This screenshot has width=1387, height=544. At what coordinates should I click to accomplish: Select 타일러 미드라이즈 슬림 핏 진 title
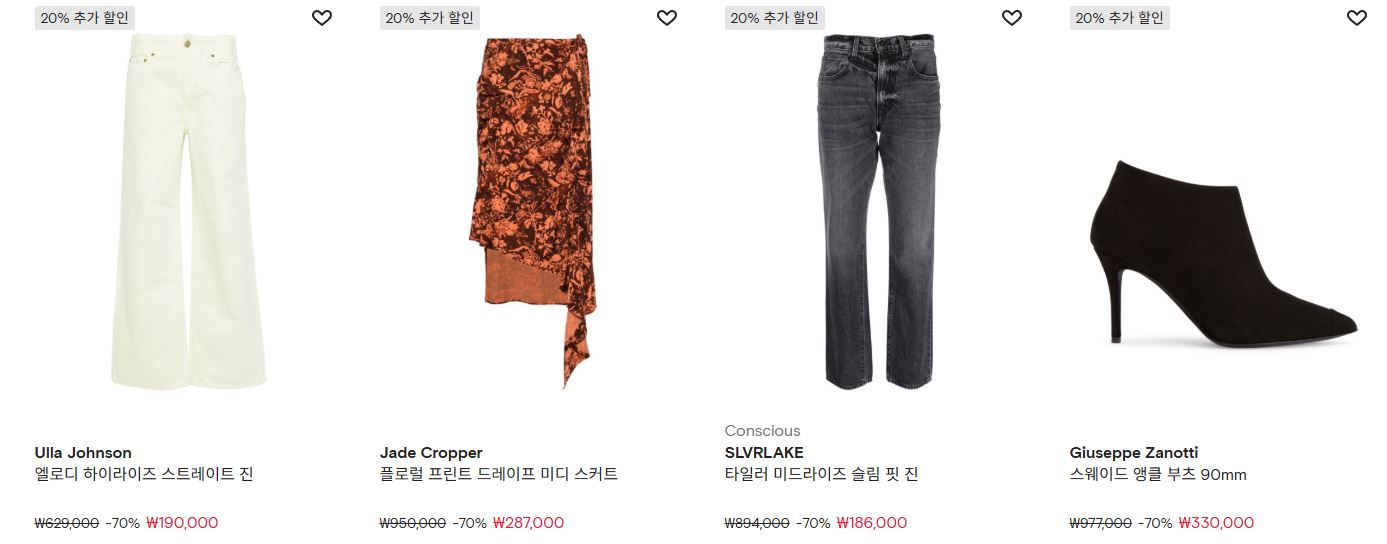coord(822,475)
